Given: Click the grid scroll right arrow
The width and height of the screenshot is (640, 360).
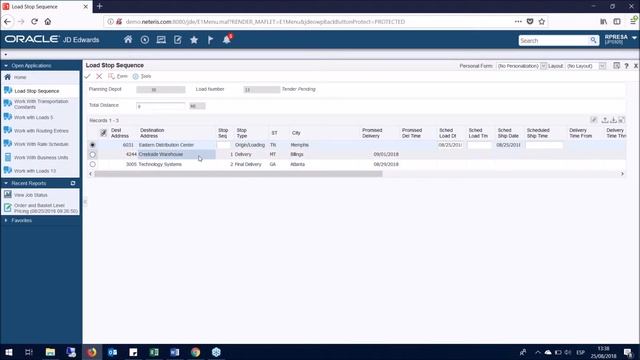Looking at the screenshot, I should pos(622,174).
